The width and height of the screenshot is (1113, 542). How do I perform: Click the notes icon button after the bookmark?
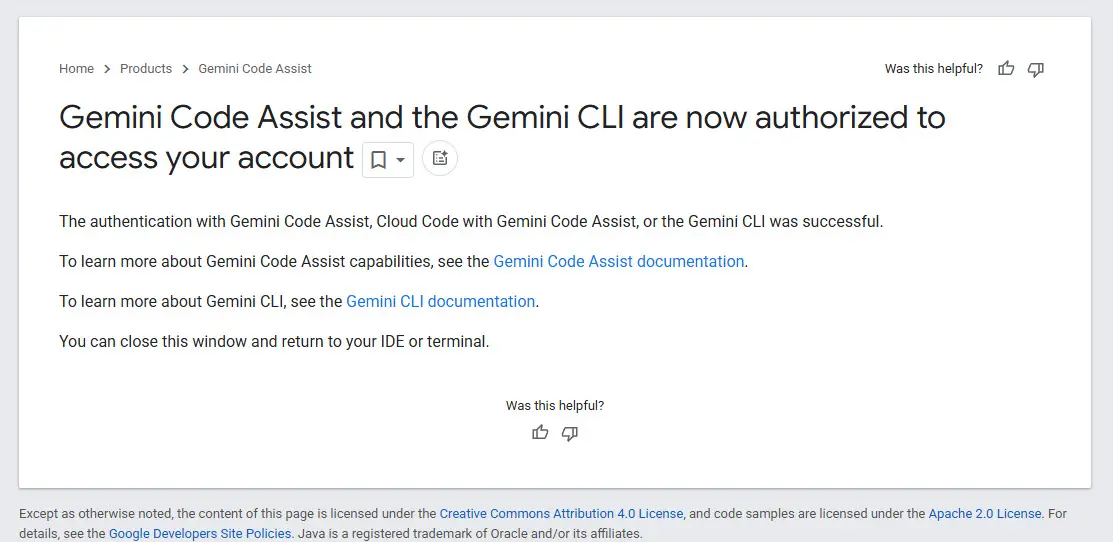(x=440, y=159)
